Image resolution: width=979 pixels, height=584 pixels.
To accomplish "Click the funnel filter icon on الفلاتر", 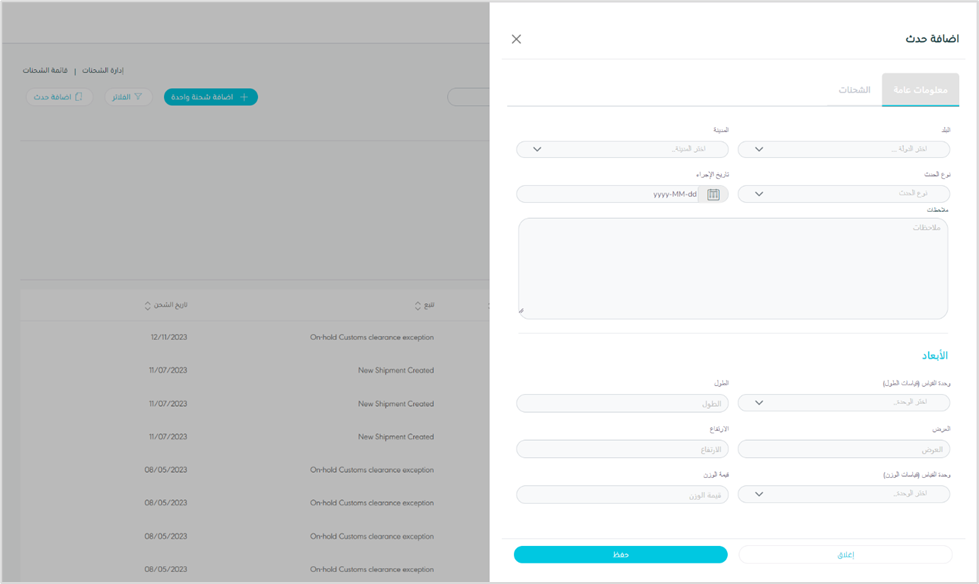I will [139, 97].
